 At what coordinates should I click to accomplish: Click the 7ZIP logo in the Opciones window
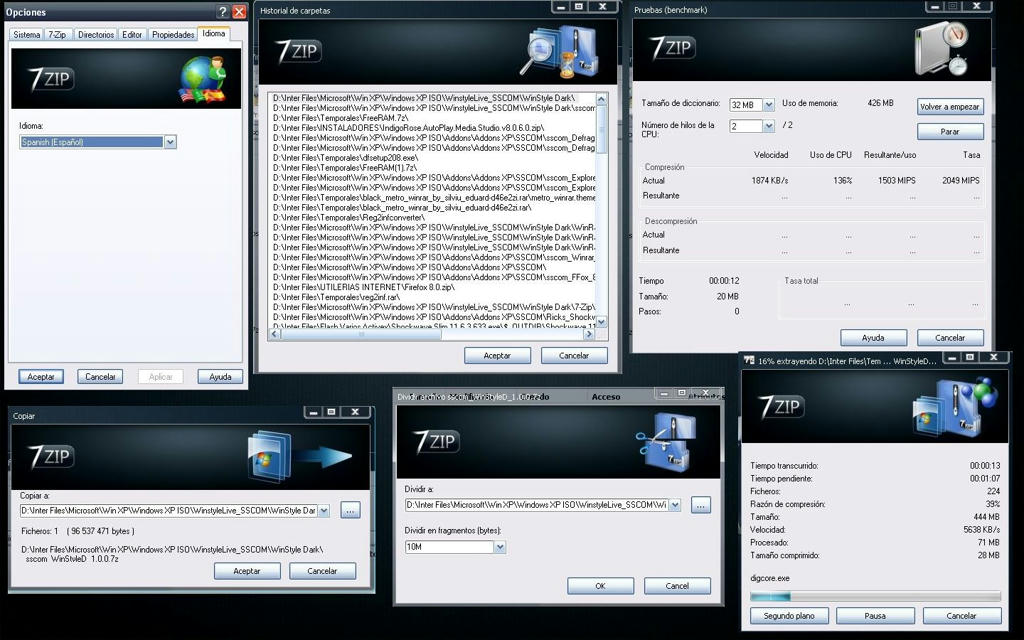(x=51, y=79)
